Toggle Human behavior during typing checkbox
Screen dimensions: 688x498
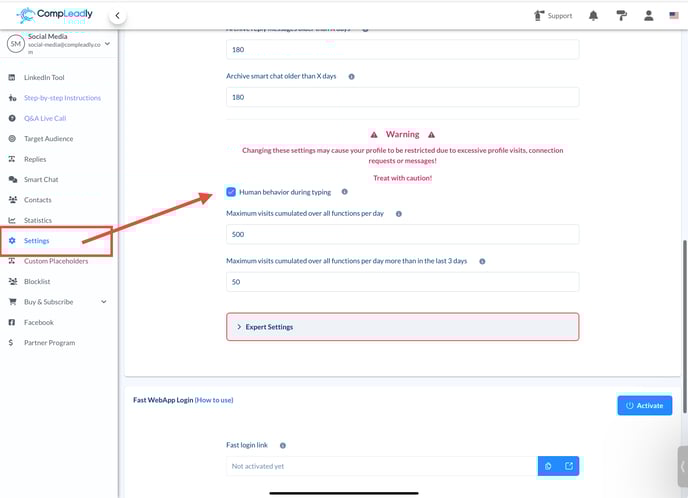pyautogui.click(x=232, y=192)
